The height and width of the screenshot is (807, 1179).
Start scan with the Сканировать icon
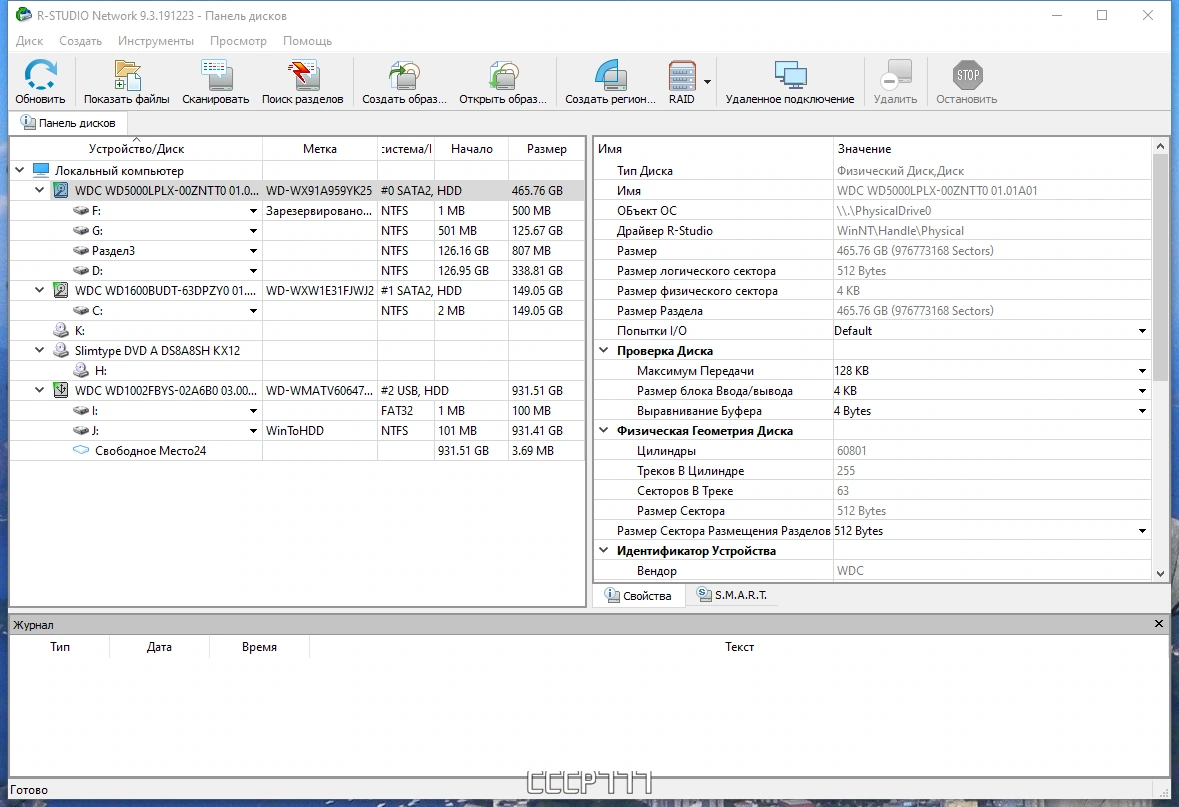(x=216, y=76)
